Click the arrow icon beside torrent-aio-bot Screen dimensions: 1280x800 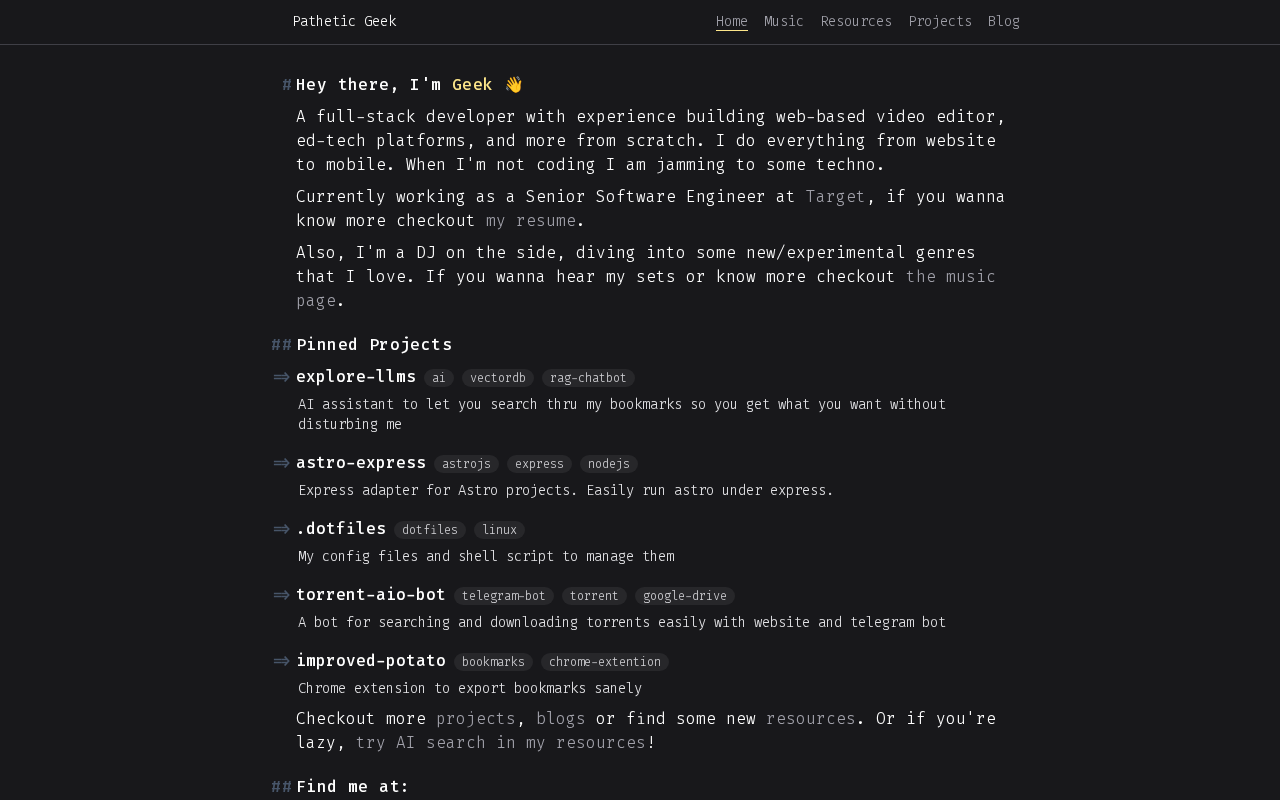282,595
